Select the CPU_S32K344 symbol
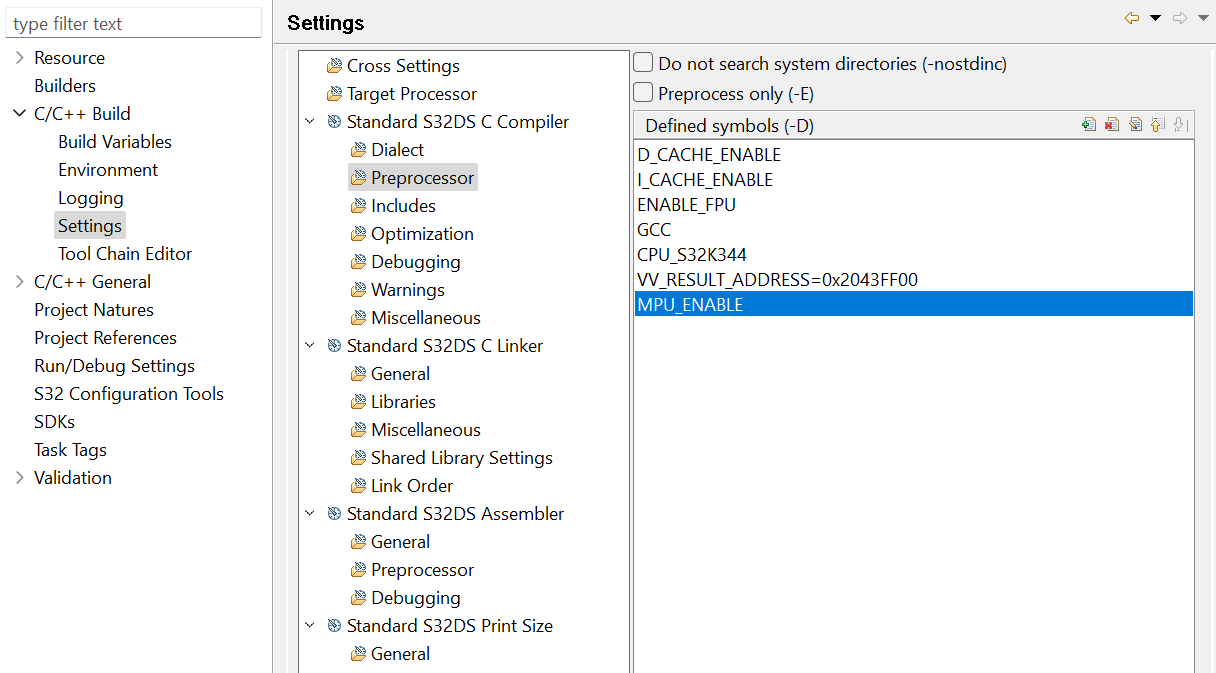 point(913,255)
